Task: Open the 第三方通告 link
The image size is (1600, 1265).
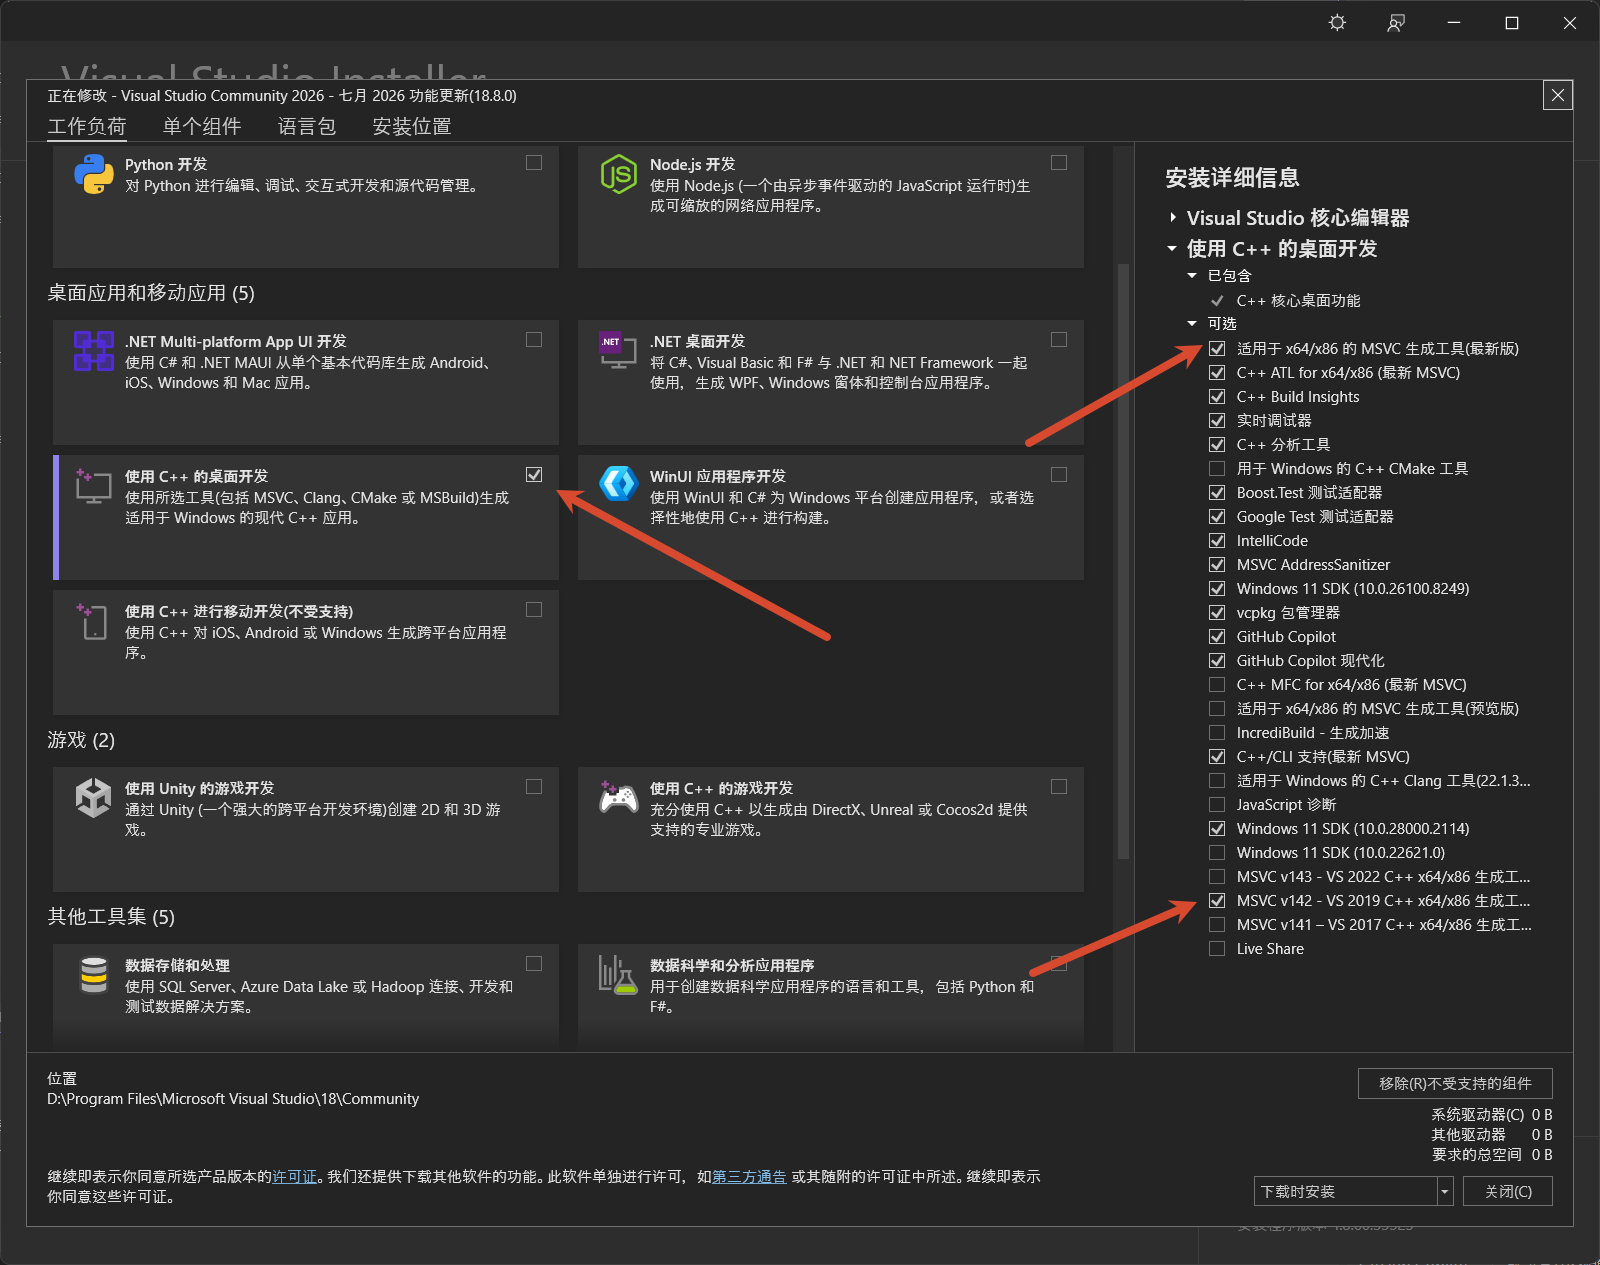Action: (x=749, y=1176)
